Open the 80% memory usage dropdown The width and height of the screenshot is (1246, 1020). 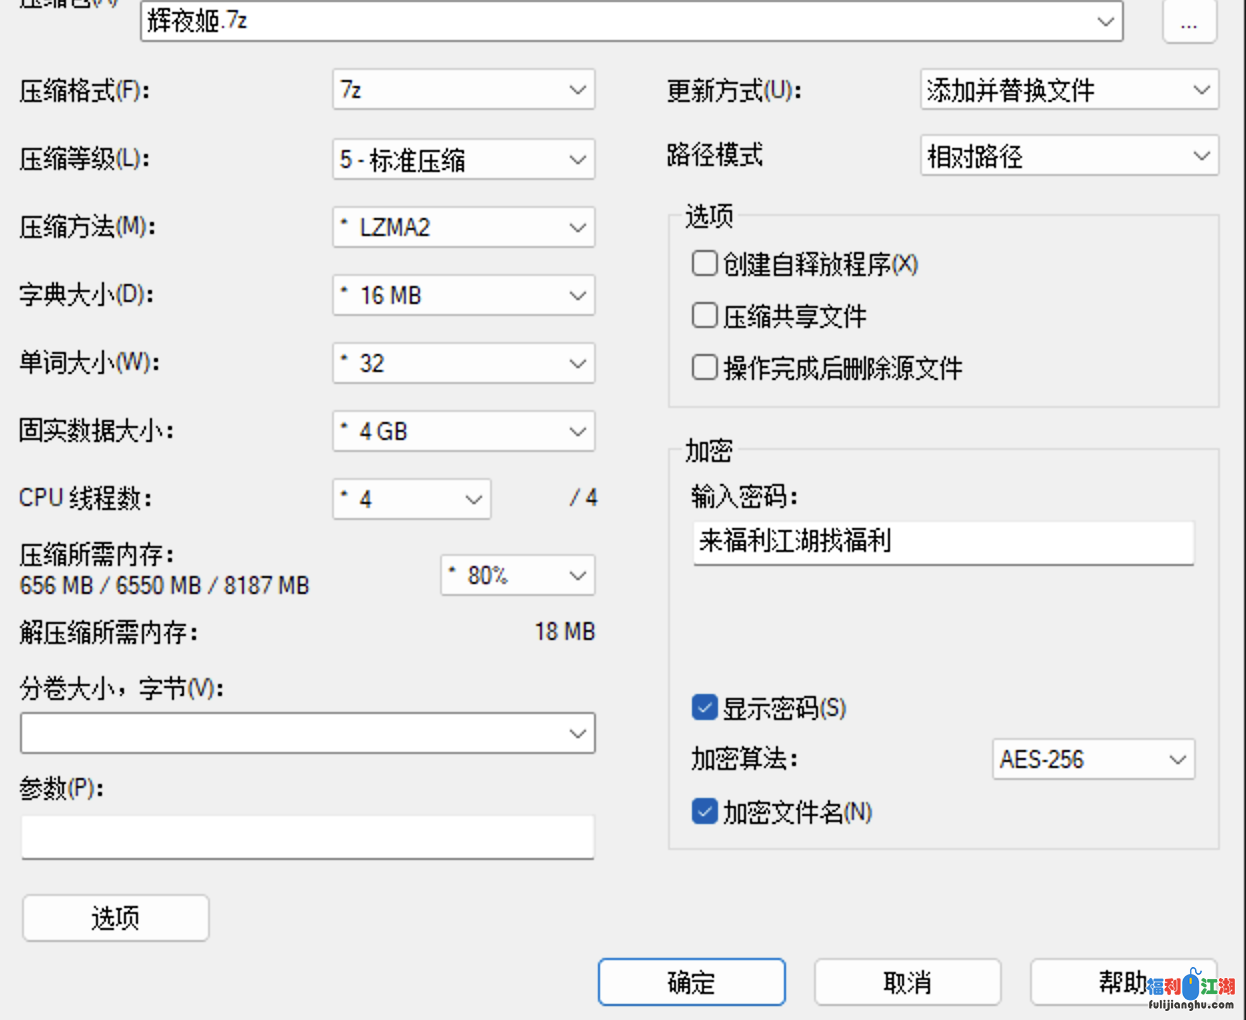(518, 575)
